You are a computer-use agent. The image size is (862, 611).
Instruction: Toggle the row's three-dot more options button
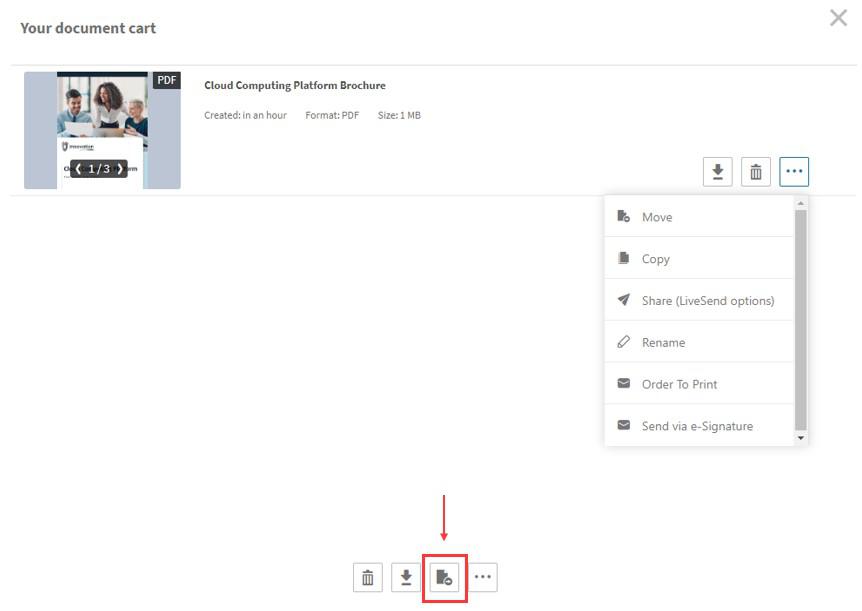794,172
